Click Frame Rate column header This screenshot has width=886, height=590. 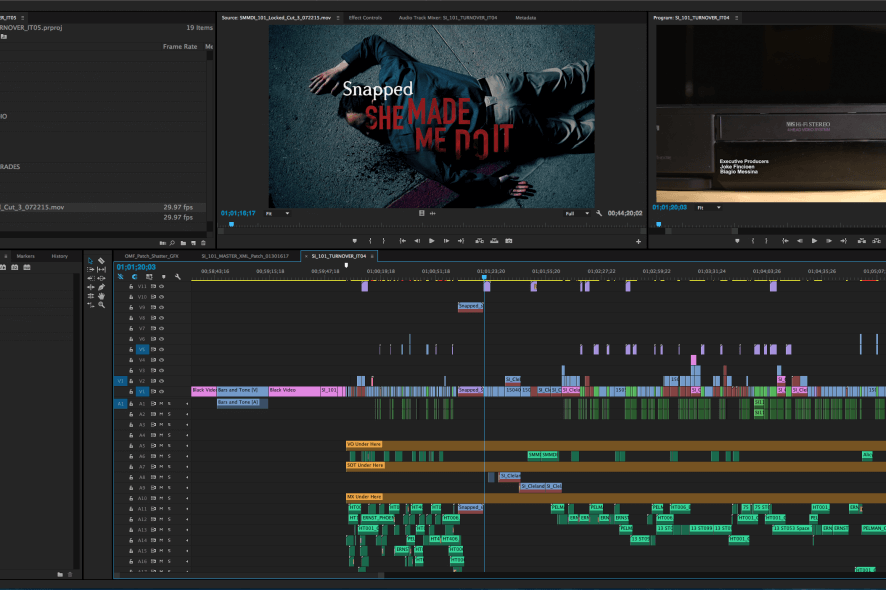(180, 47)
